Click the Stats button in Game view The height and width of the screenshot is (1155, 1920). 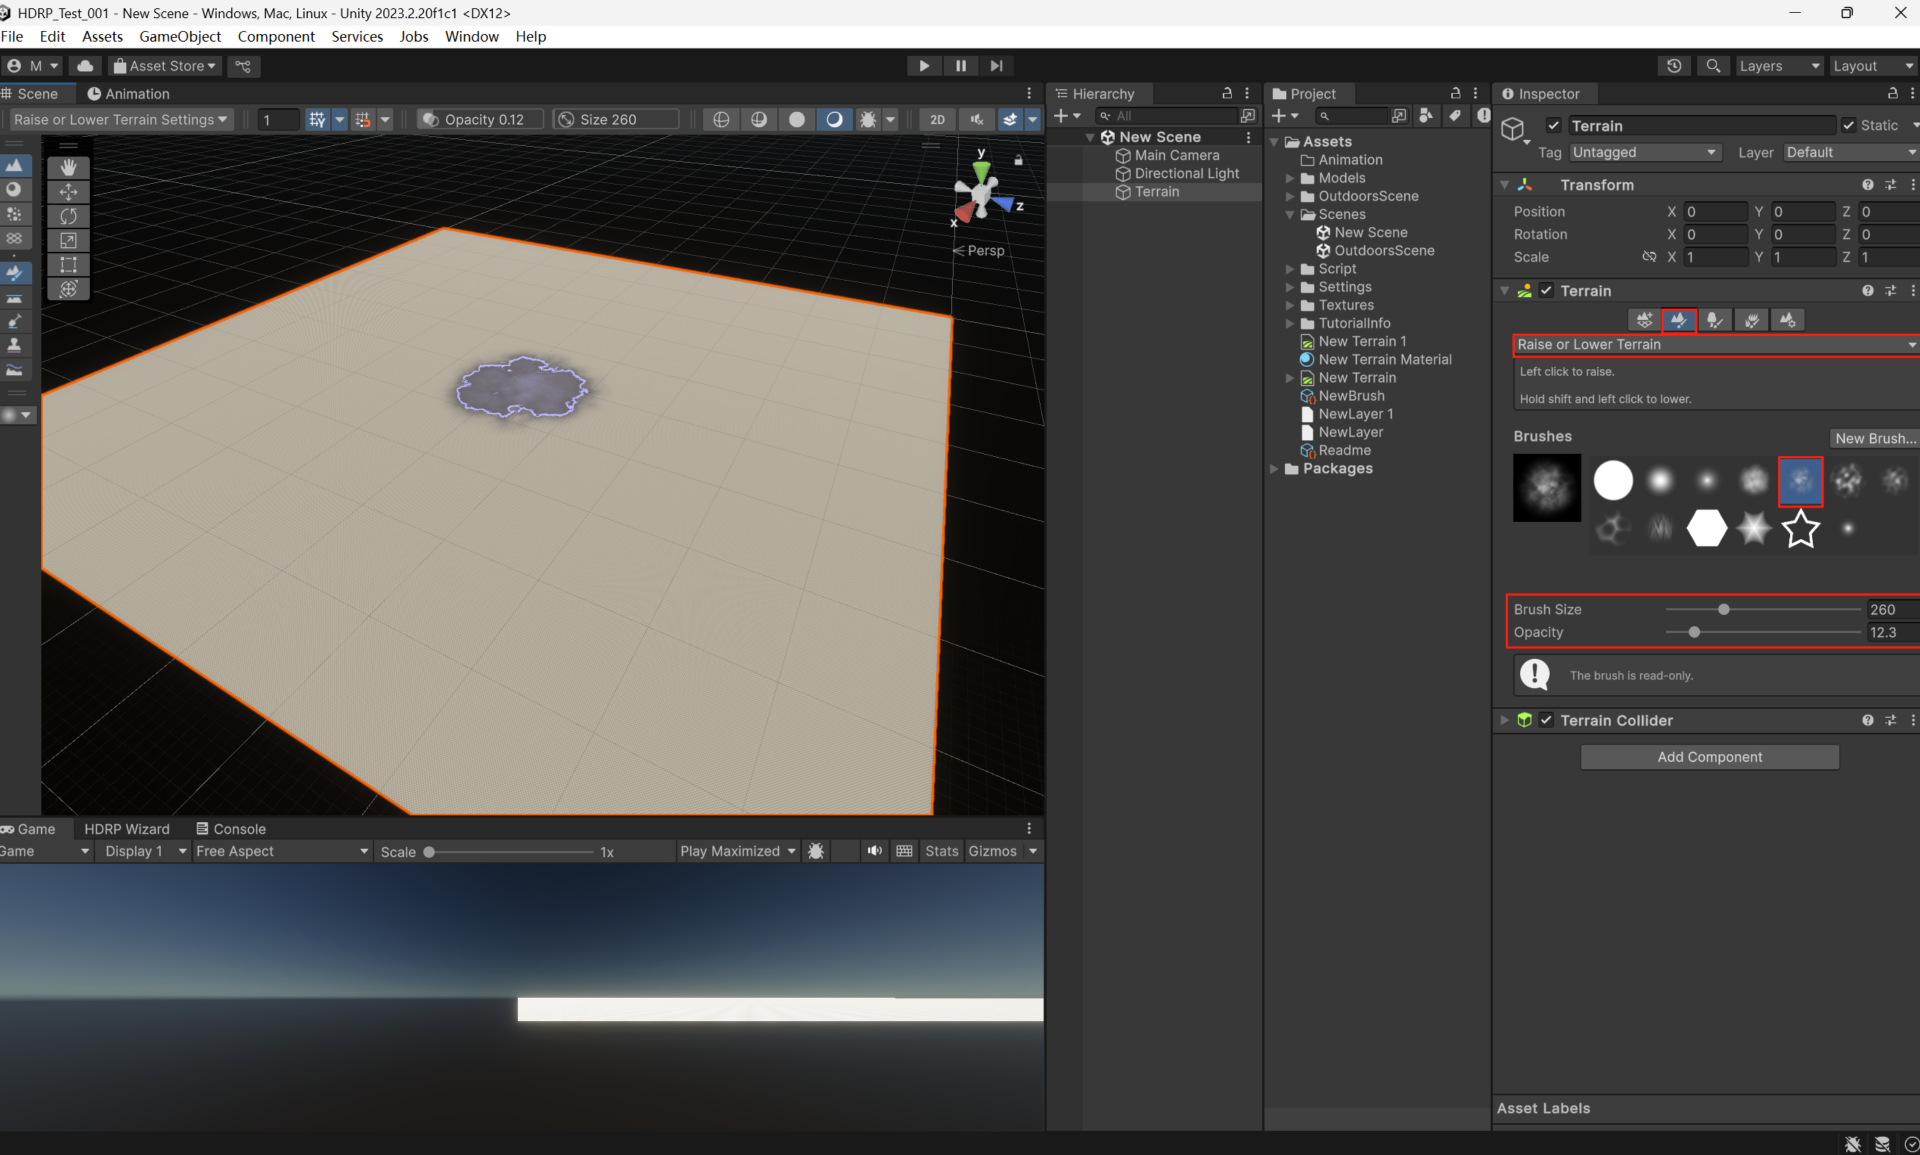[941, 851]
